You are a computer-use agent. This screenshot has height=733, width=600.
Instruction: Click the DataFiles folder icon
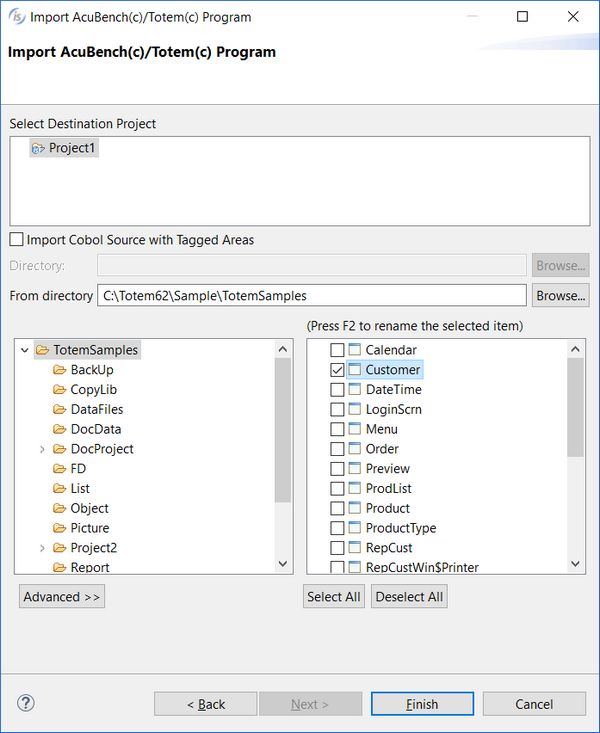(x=59, y=409)
